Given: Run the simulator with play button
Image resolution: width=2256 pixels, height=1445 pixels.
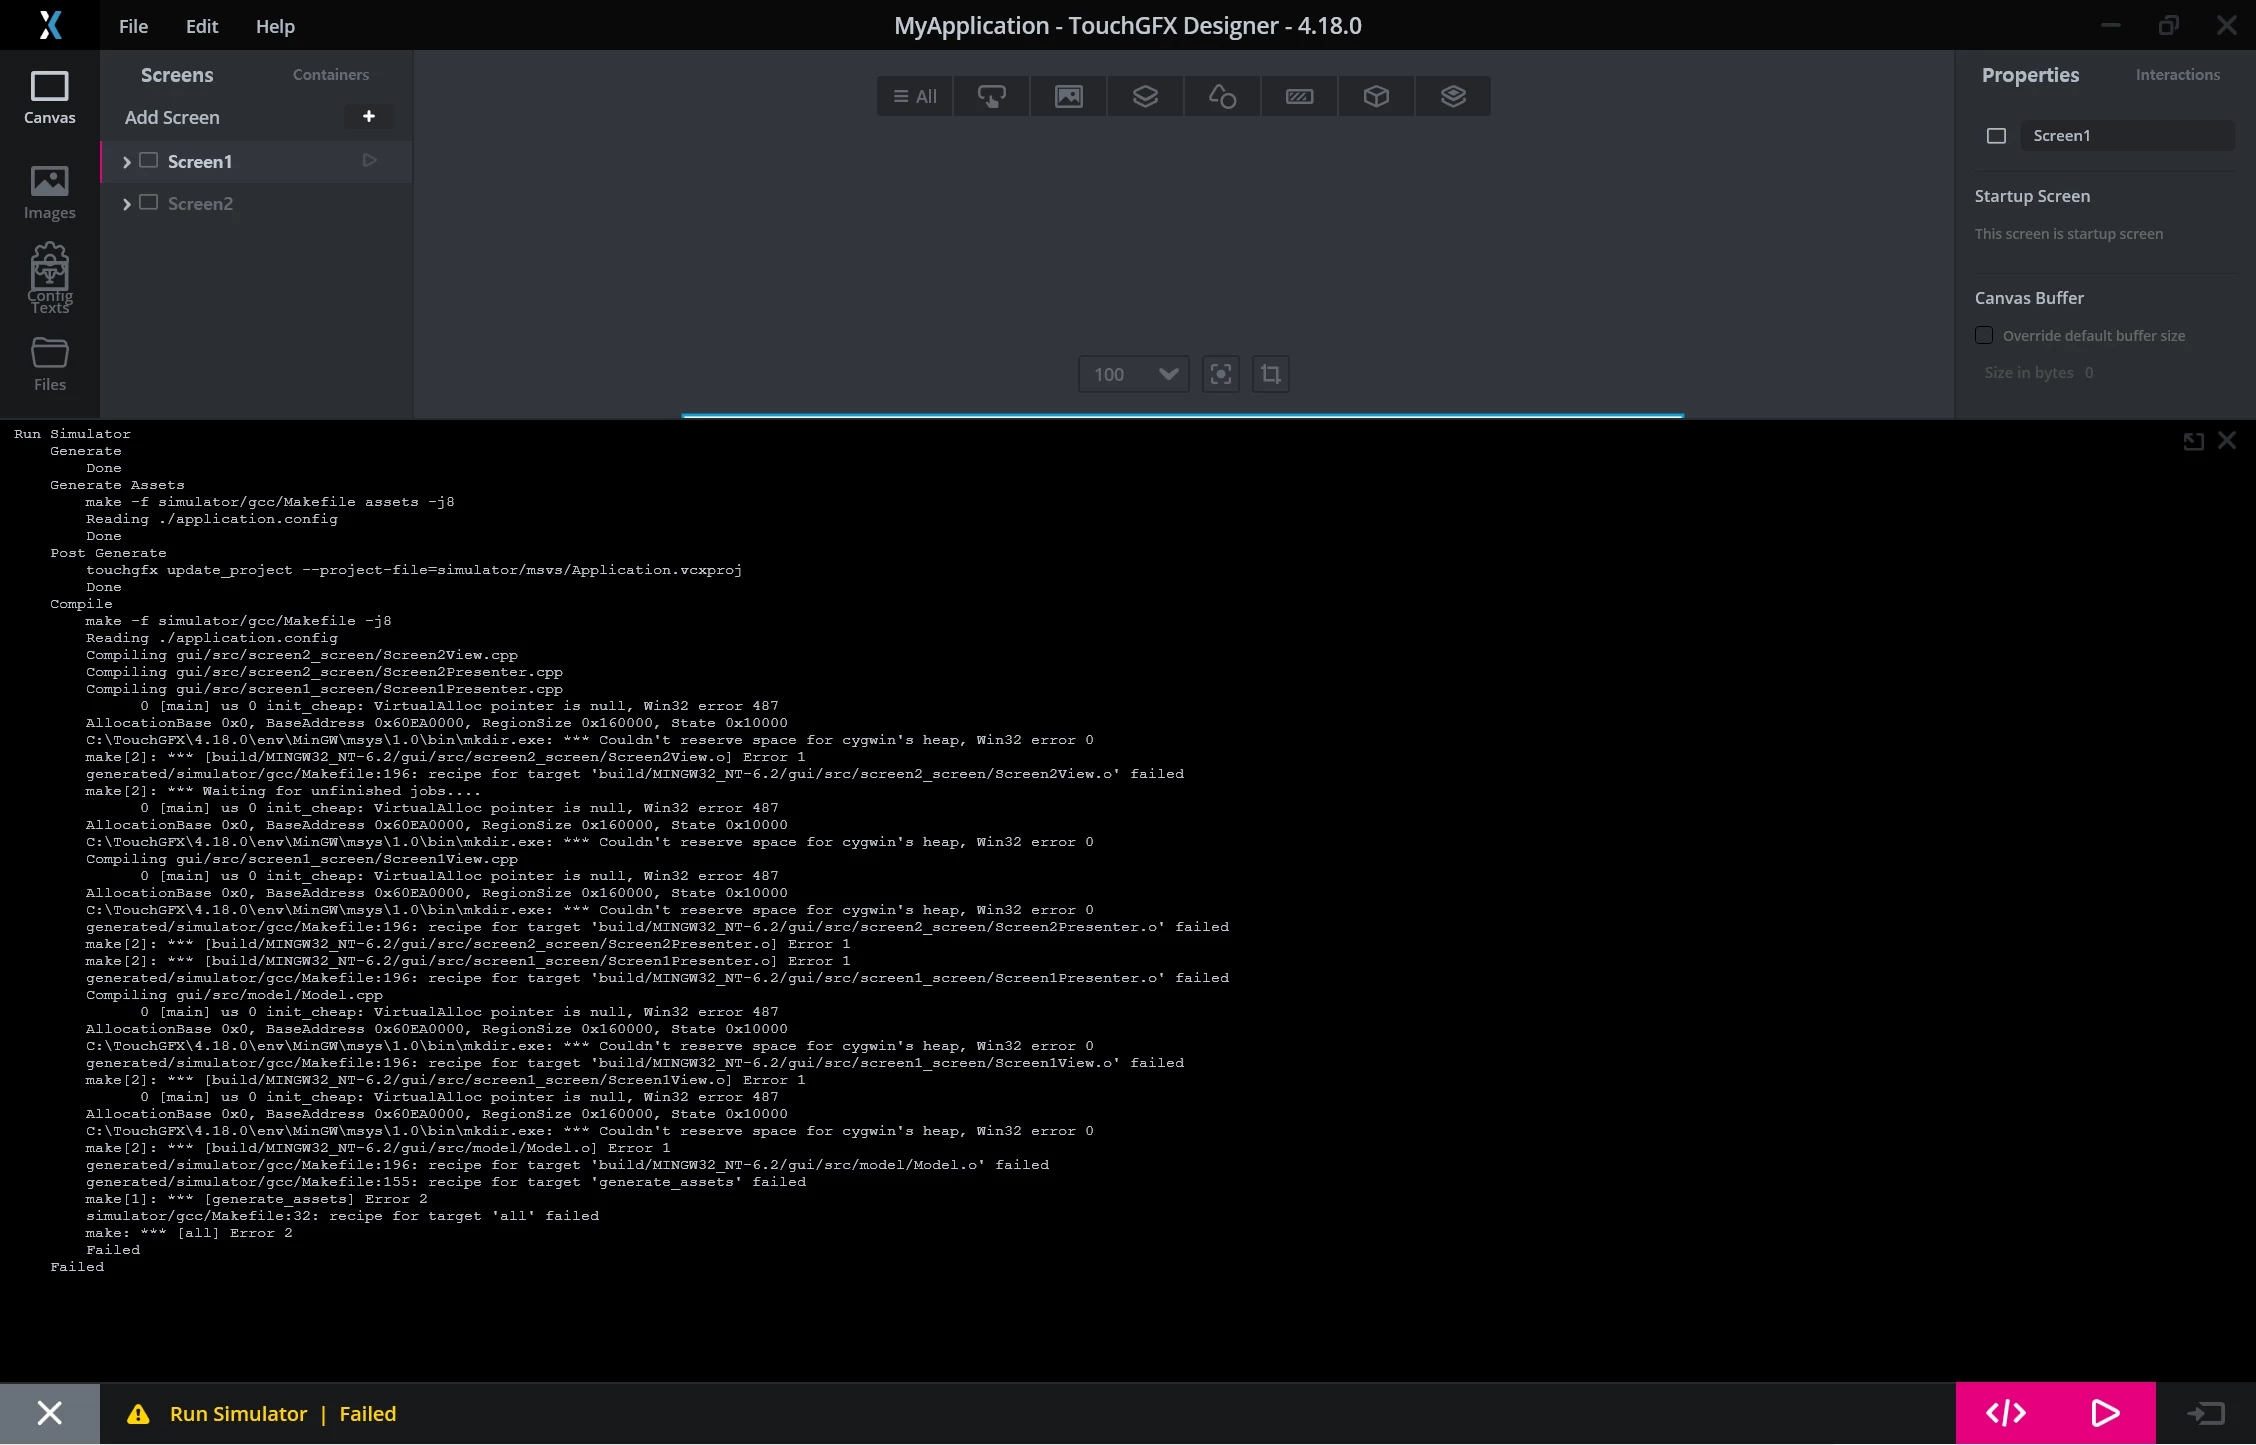Looking at the screenshot, I should [2105, 1413].
